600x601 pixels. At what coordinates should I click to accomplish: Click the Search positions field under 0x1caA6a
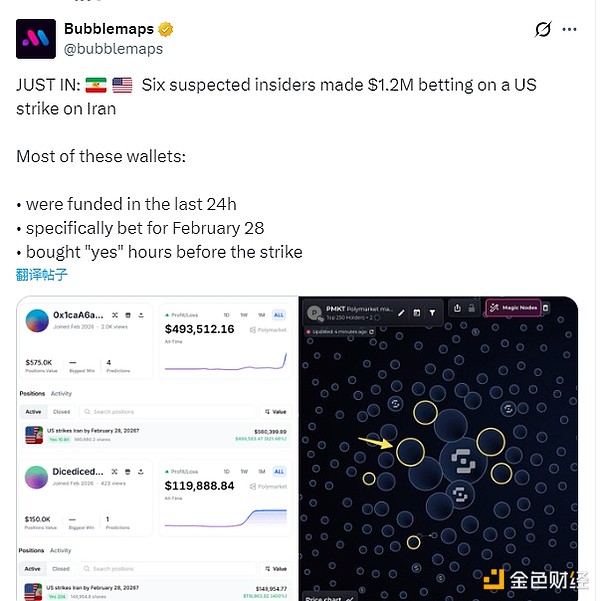[168, 412]
